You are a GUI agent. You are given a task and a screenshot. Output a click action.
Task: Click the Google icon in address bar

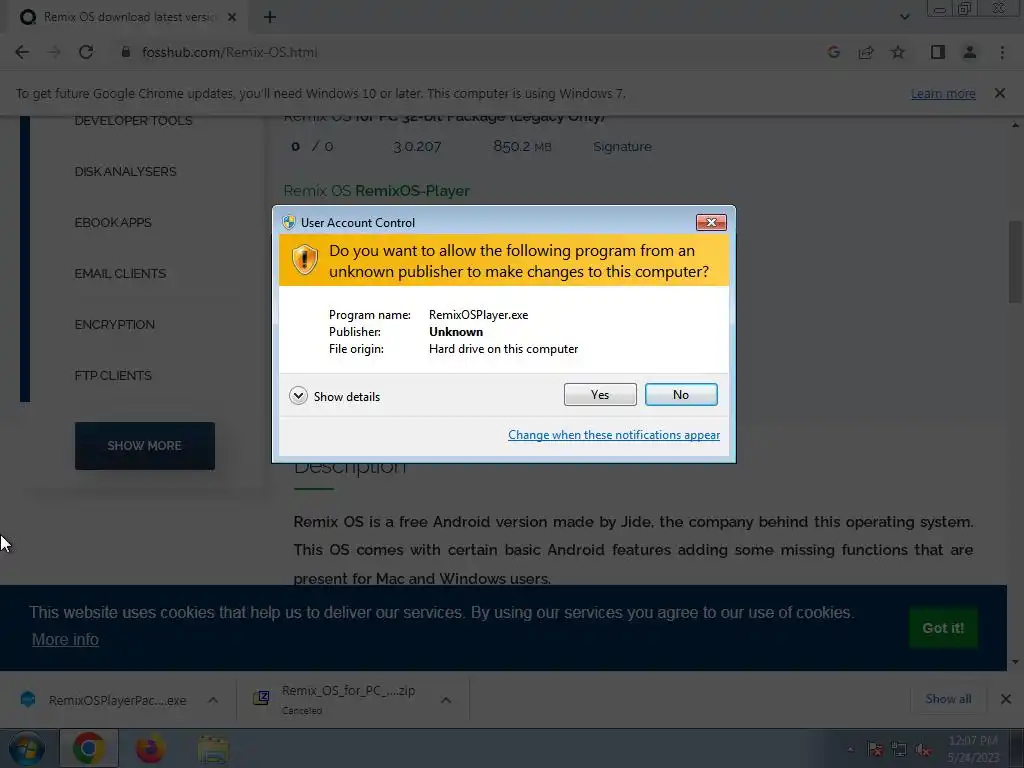click(x=833, y=52)
